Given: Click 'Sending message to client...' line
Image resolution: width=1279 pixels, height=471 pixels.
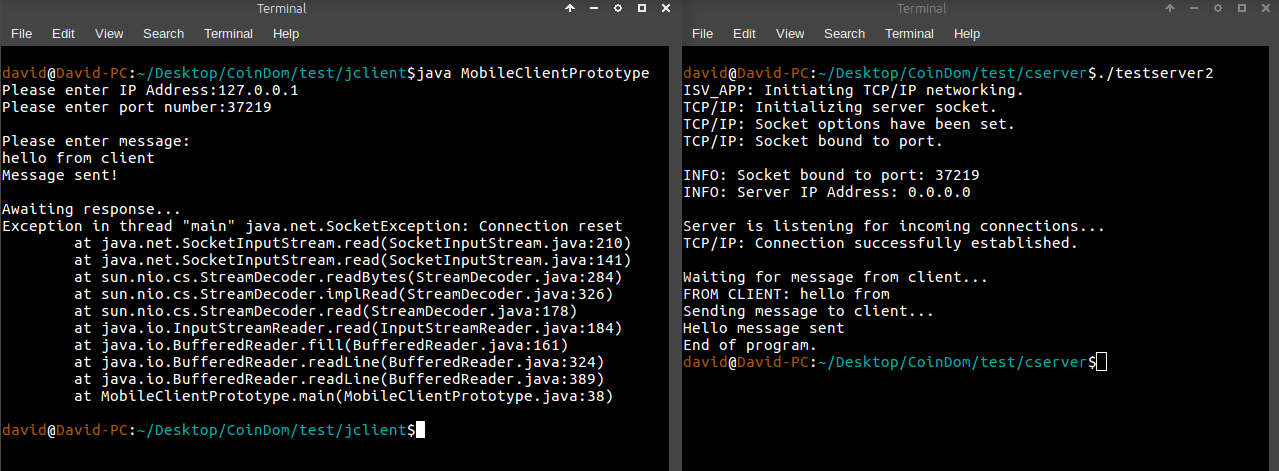Looking at the screenshot, I should tap(808, 311).
